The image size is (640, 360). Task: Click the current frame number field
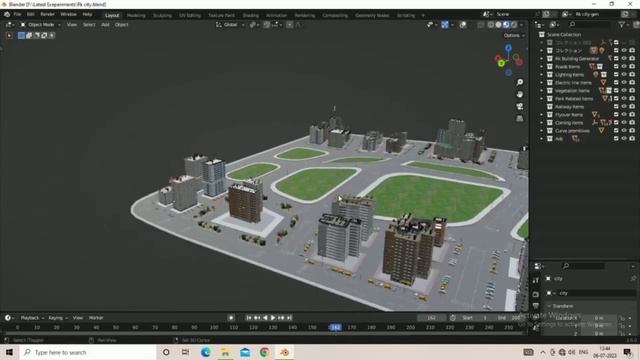[431, 318]
